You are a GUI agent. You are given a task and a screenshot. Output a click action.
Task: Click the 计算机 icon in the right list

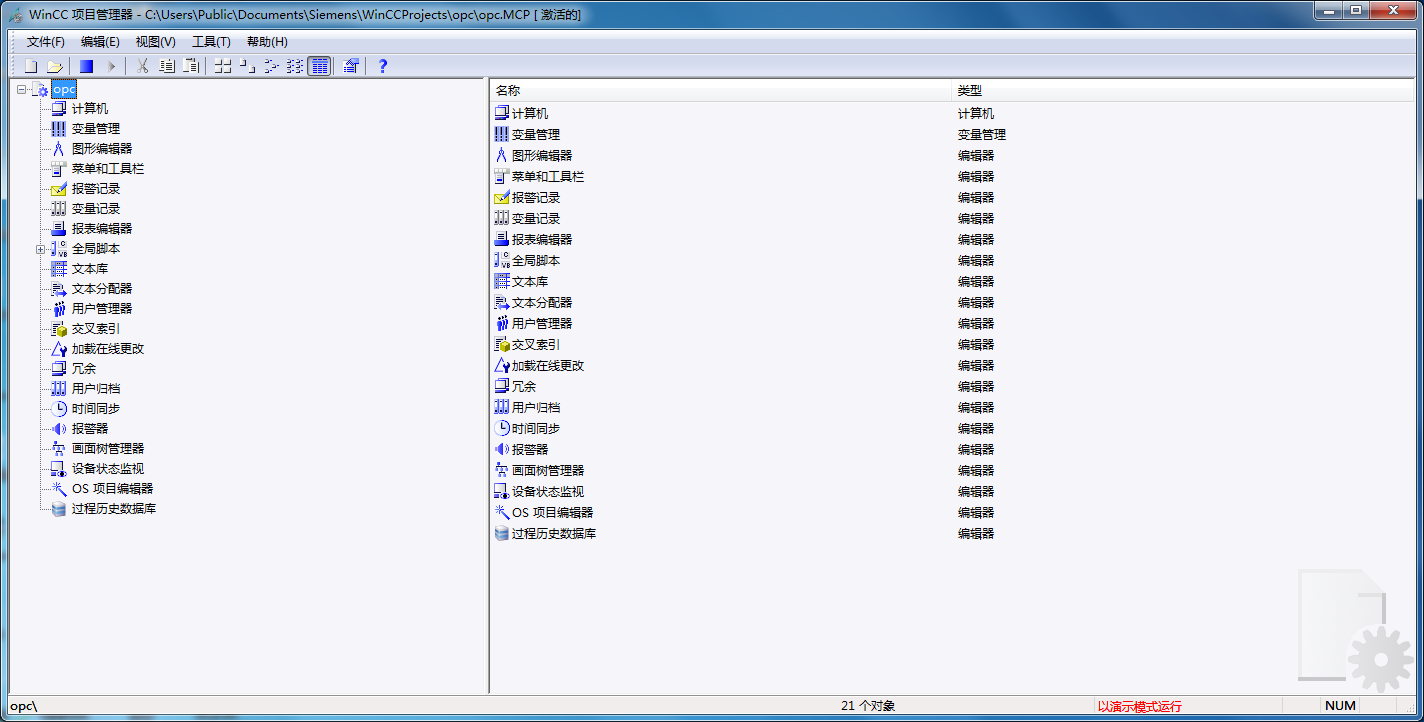(x=502, y=114)
